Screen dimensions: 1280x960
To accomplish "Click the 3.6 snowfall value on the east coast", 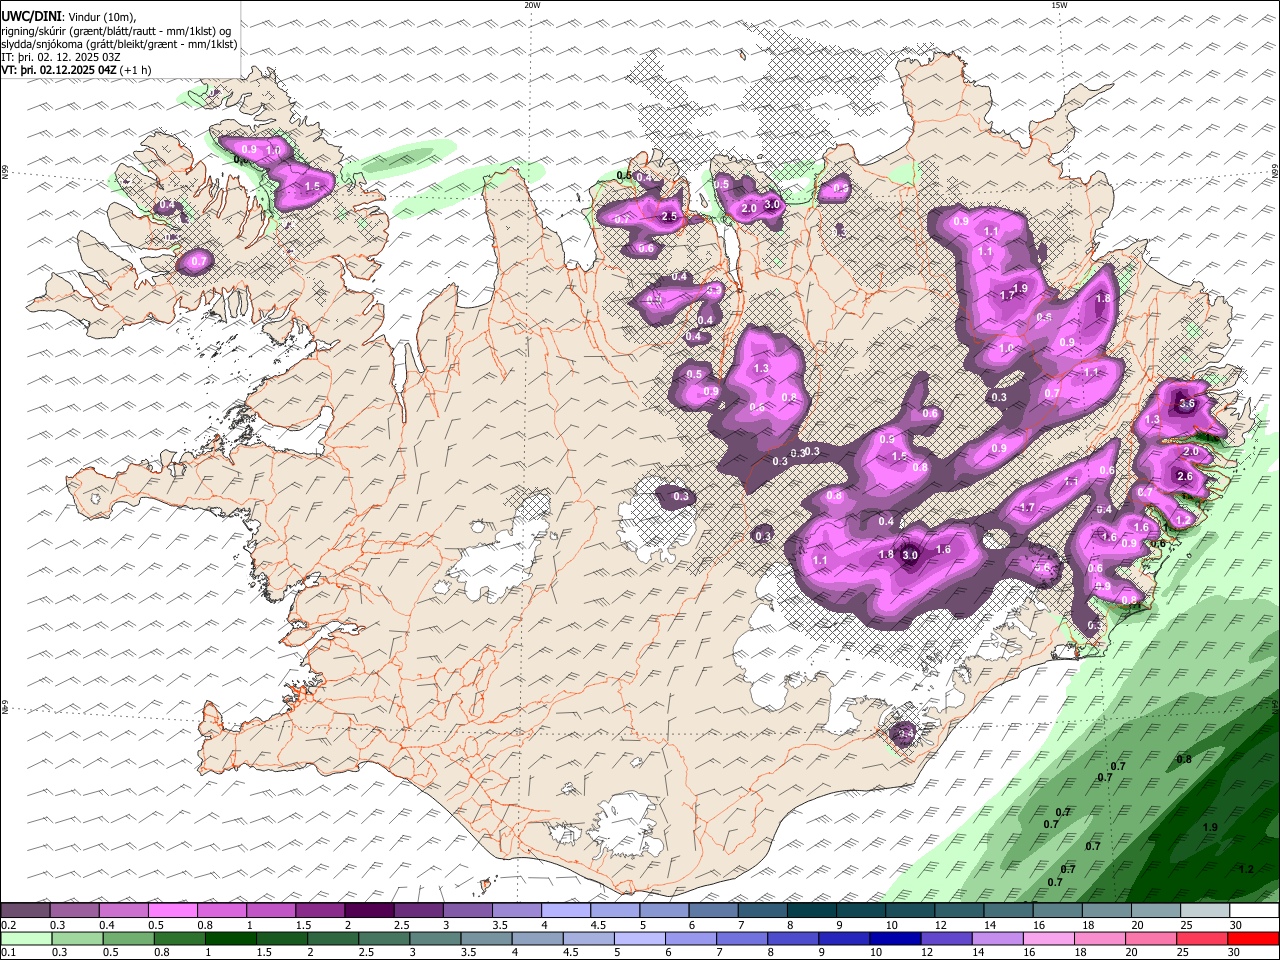I will click(1187, 404).
